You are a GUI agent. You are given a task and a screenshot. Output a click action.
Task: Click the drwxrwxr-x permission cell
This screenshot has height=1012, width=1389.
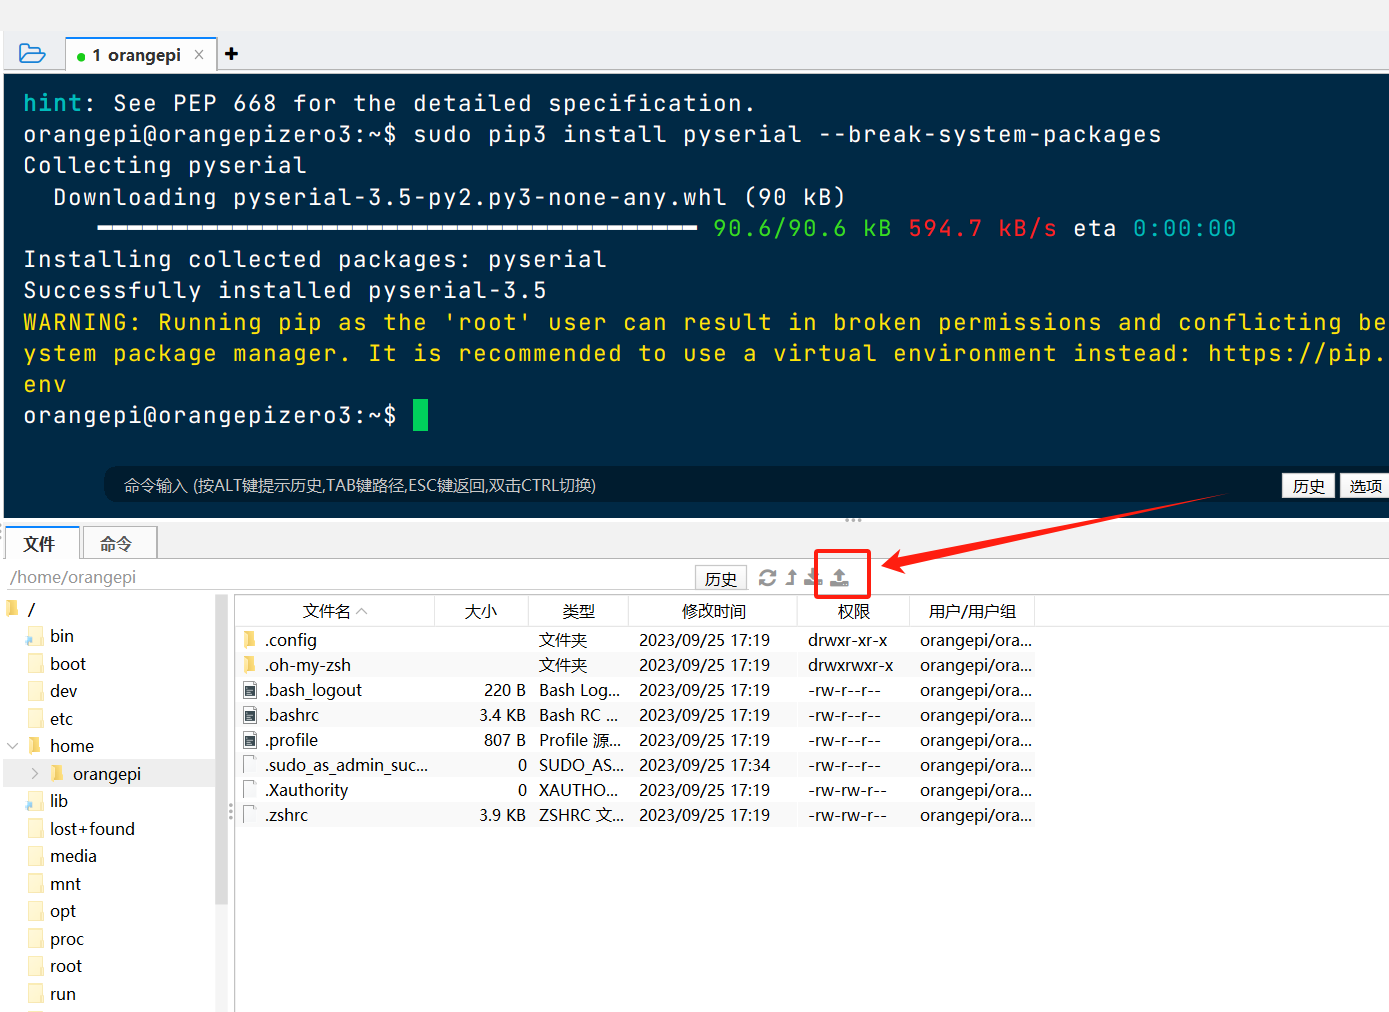point(851,665)
